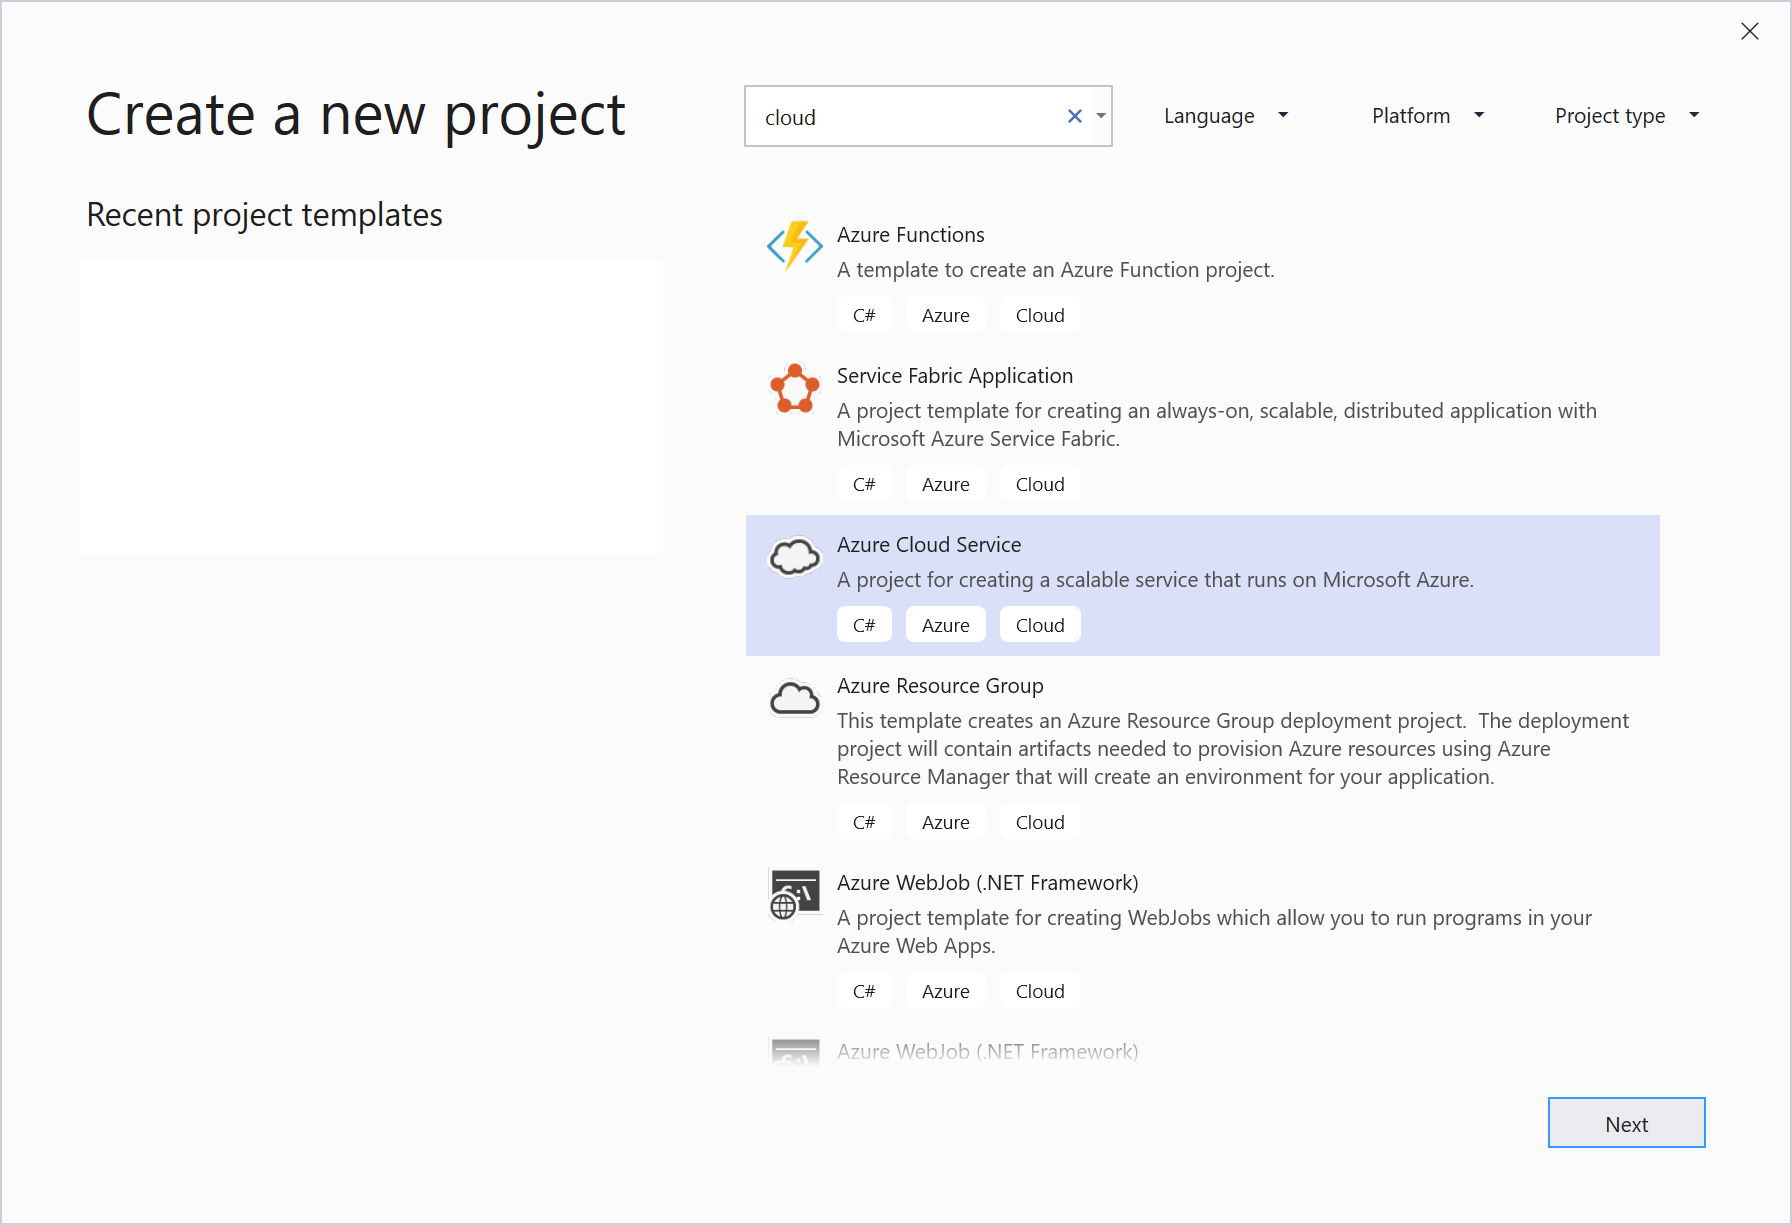Screen dimensions: 1792x1225
Task: Click the Azure Resource Group cloud icon
Action: (794, 698)
